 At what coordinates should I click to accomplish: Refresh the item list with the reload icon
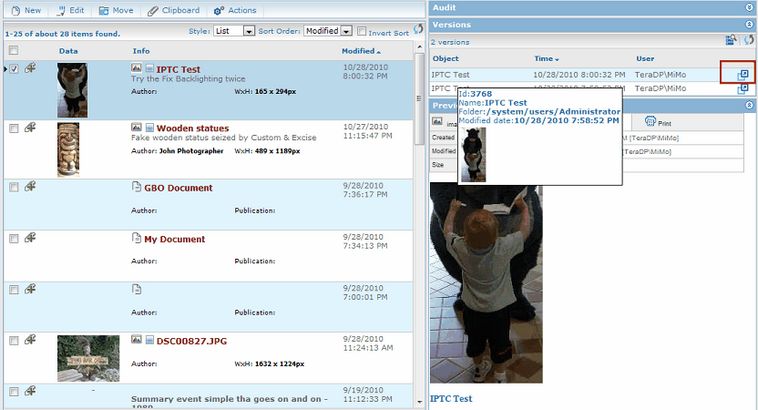418,30
